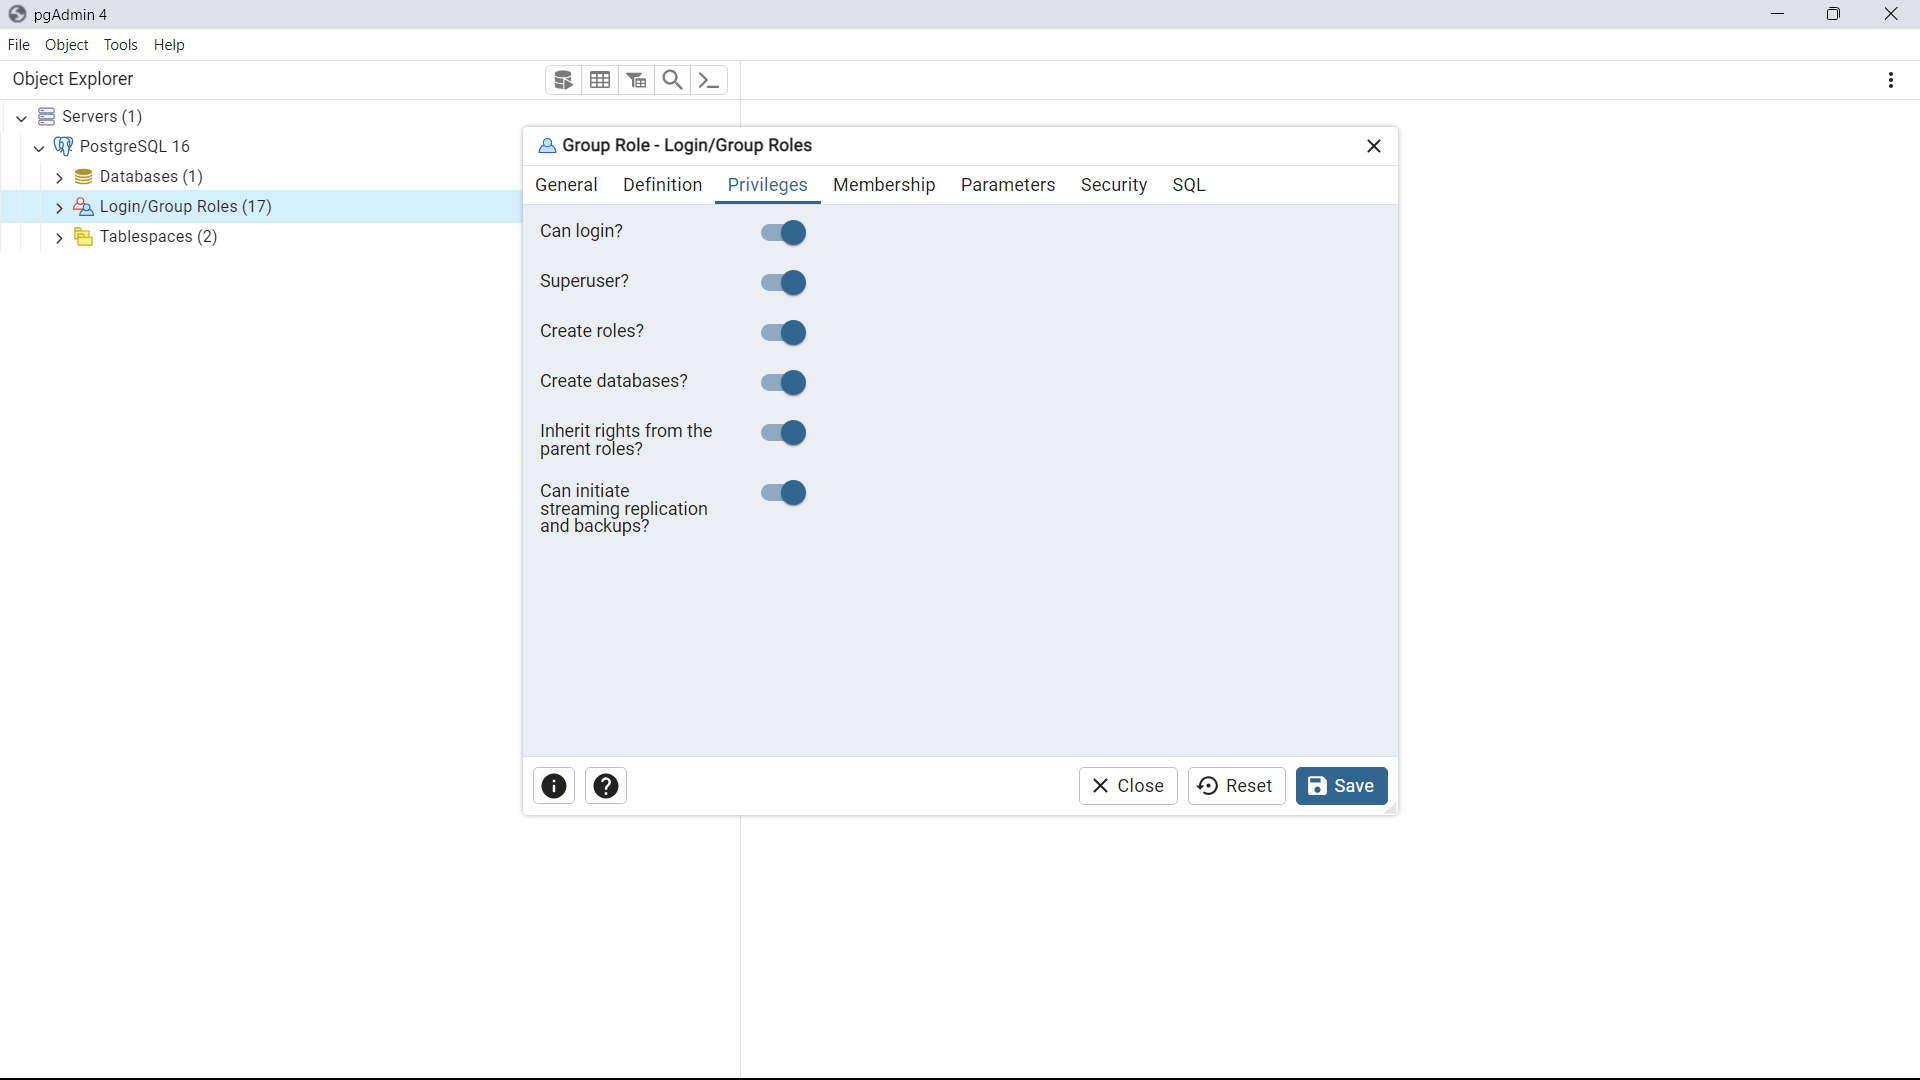Click the Object Explorer panel title

click(x=73, y=79)
